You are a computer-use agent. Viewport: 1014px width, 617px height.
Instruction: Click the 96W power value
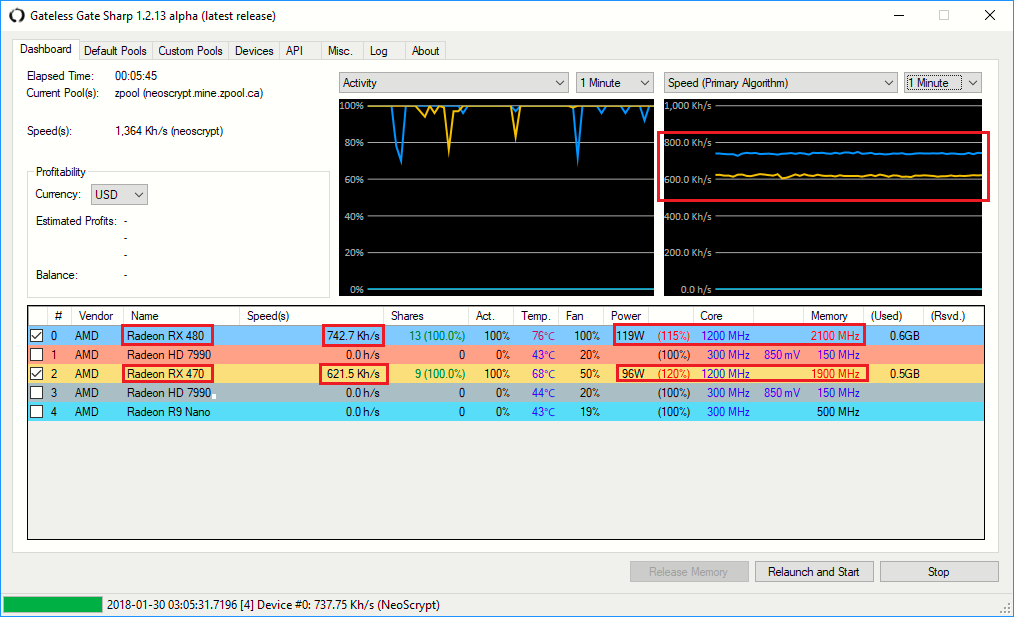click(633, 374)
